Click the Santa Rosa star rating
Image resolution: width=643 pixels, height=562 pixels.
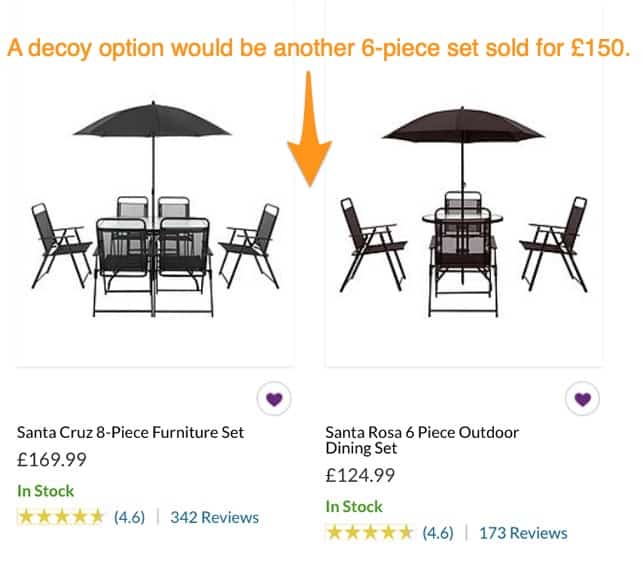coord(368,532)
